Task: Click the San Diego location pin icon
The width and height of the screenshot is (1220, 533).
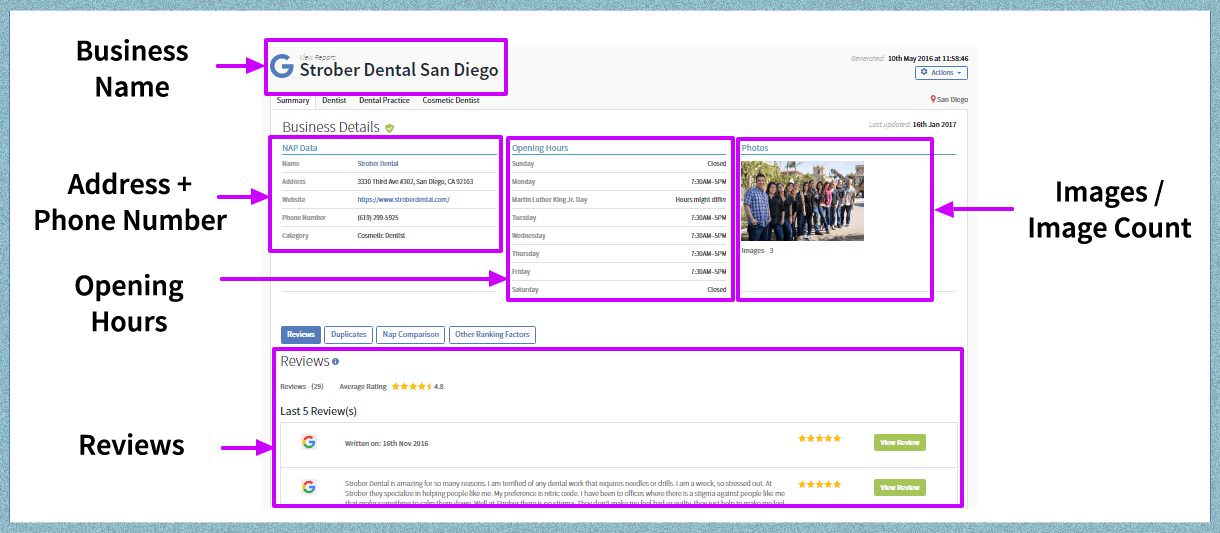Action: [x=933, y=99]
